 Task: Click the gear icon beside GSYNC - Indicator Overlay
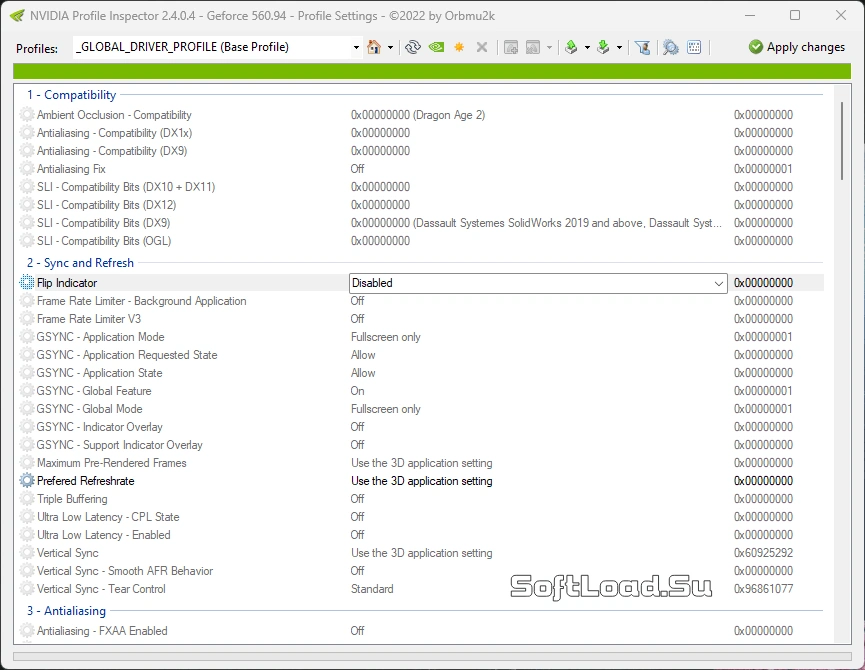(x=27, y=427)
